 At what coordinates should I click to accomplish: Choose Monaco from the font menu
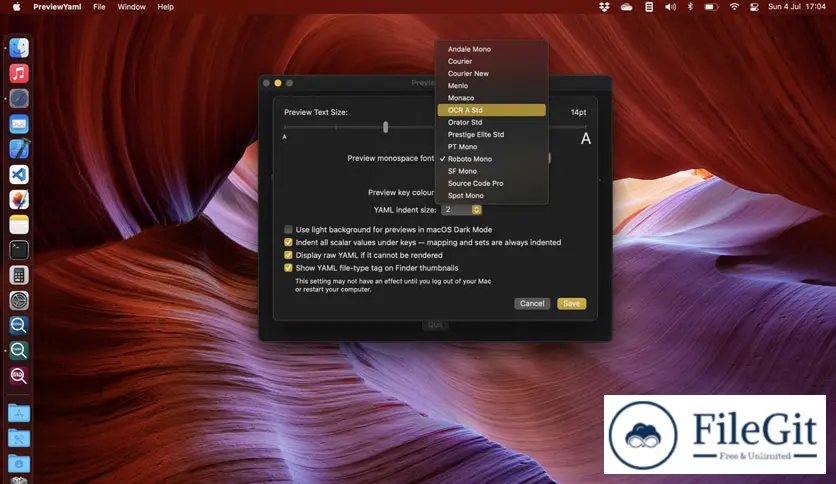(x=492, y=98)
